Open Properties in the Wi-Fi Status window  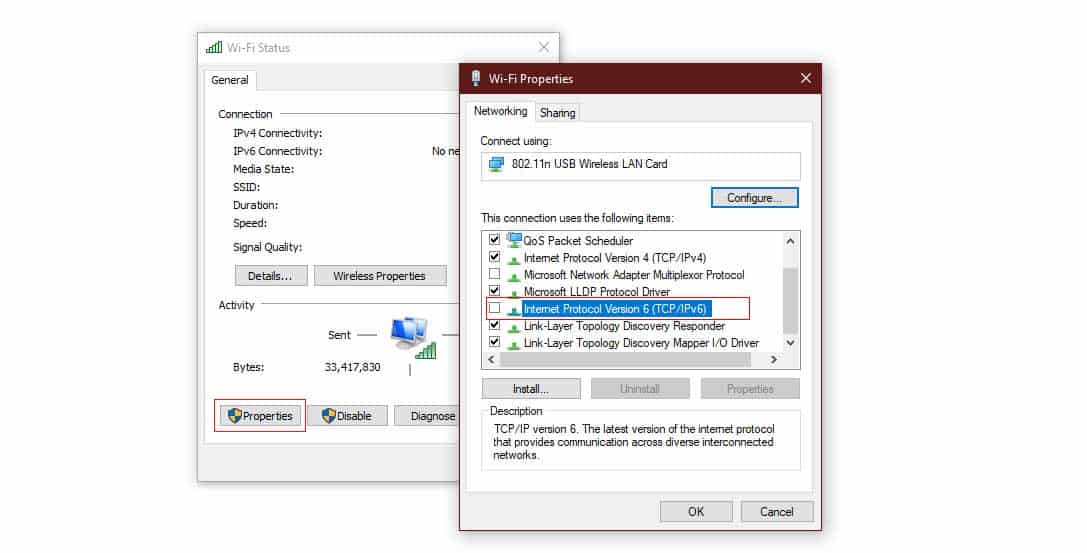tap(261, 416)
